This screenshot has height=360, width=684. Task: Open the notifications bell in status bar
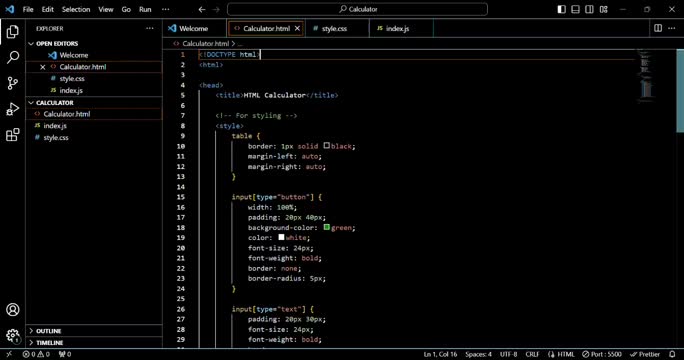pos(673,354)
